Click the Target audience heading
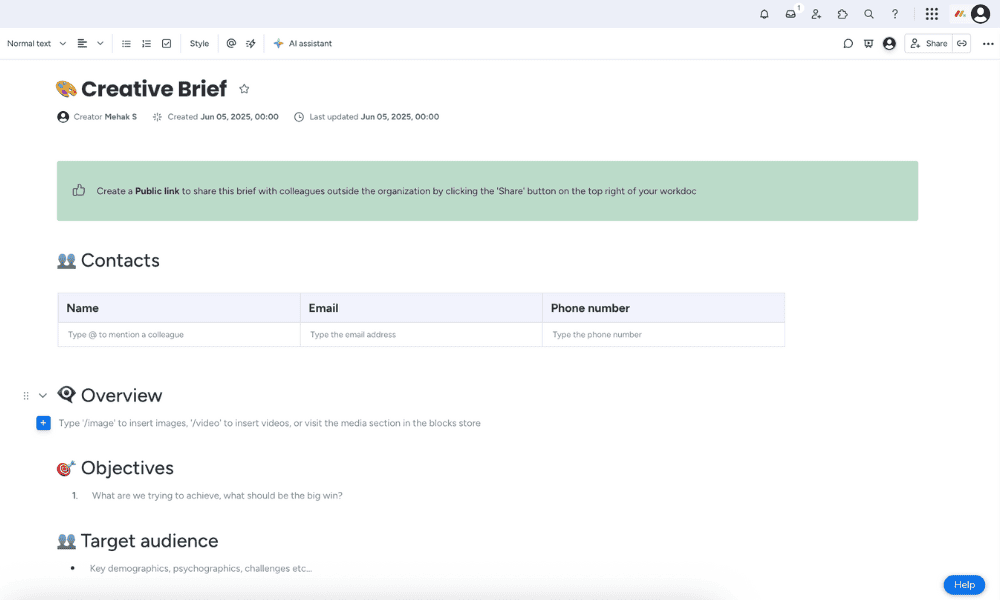Screen dimensions: 1000x600 (149, 541)
